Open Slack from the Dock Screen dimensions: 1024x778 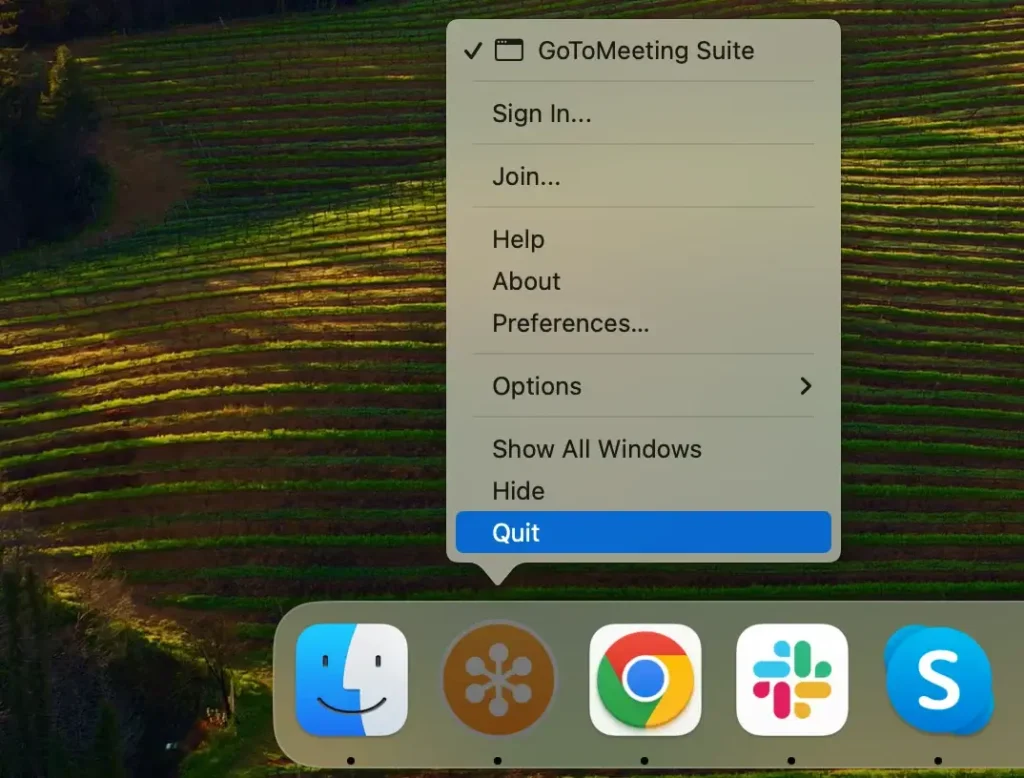click(x=792, y=679)
